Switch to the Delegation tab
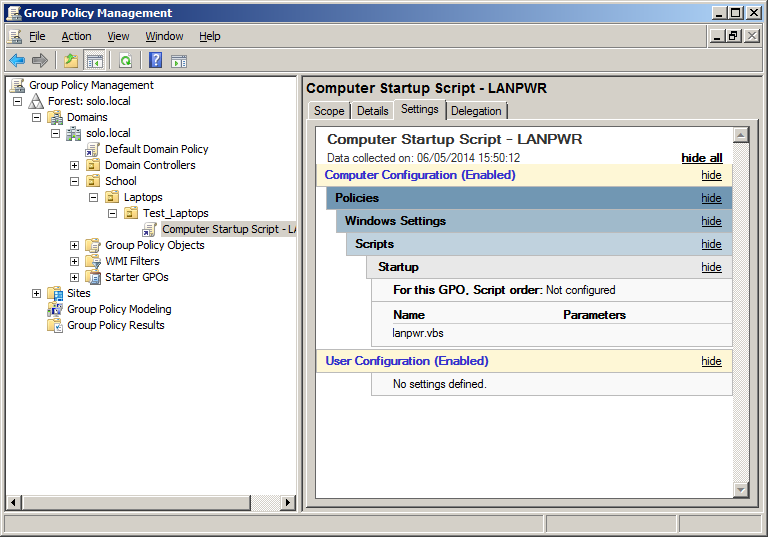The width and height of the screenshot is (768, 537). (476, 111)
